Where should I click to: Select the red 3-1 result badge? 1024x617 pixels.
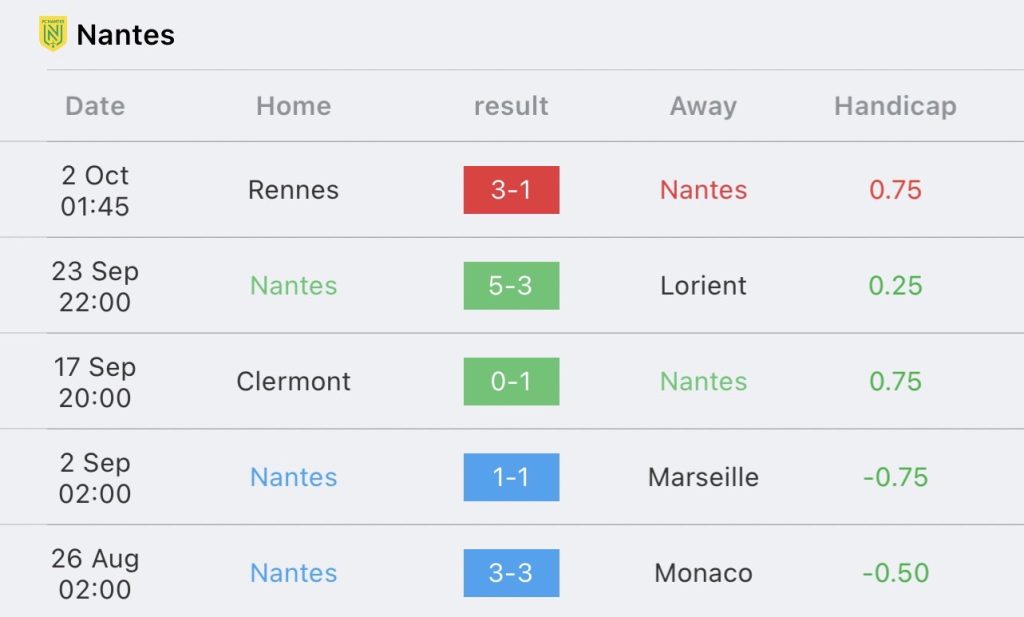[511, 190]
